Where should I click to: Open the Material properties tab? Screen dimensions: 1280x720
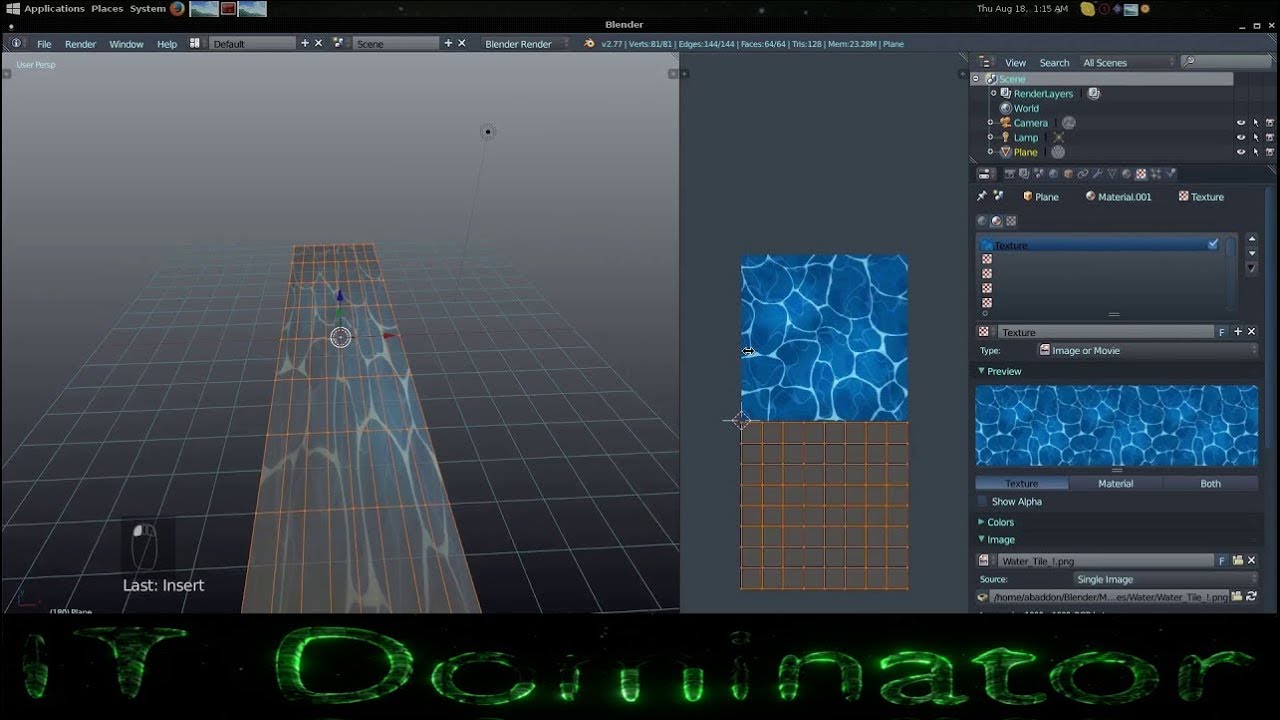[x=1126, y=174]
